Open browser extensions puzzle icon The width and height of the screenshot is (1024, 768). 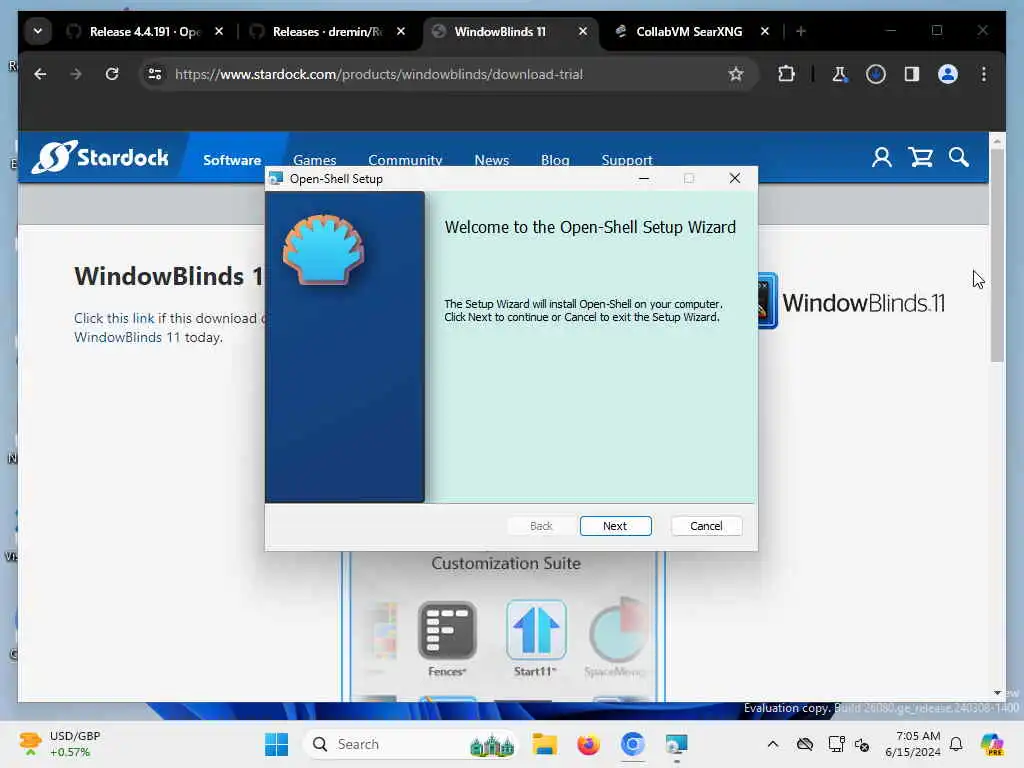(786, 74)
